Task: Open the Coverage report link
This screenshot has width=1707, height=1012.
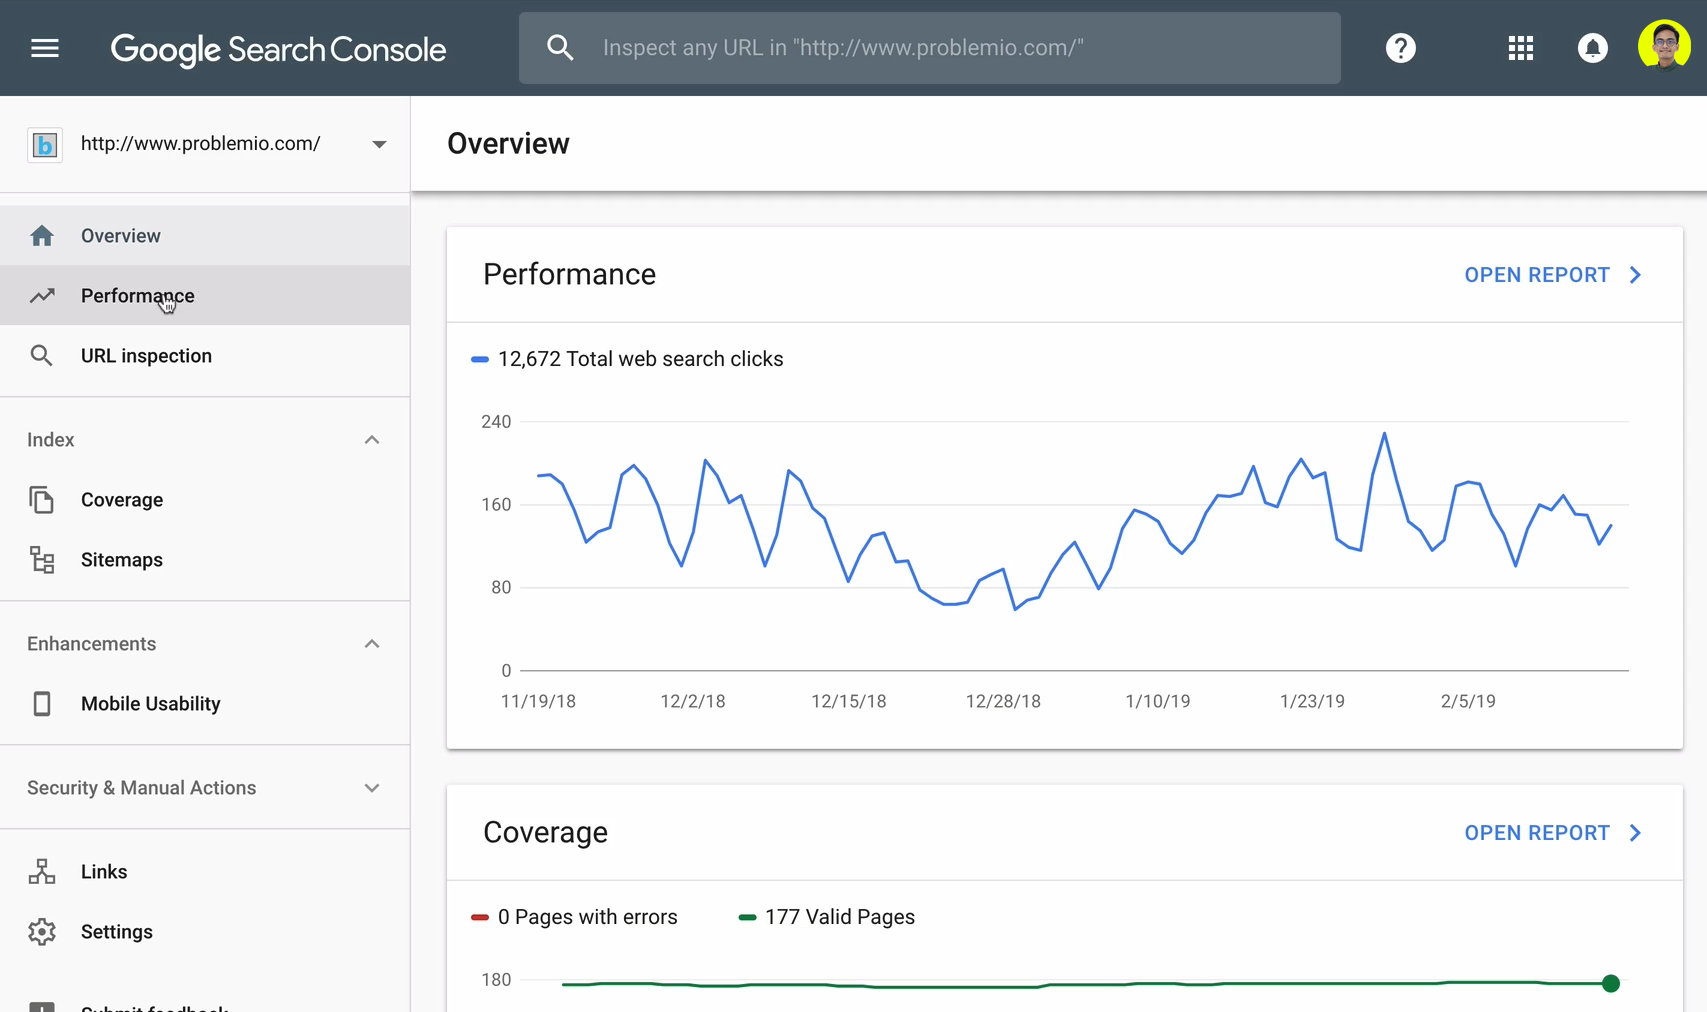Action: coord(1552,833)
